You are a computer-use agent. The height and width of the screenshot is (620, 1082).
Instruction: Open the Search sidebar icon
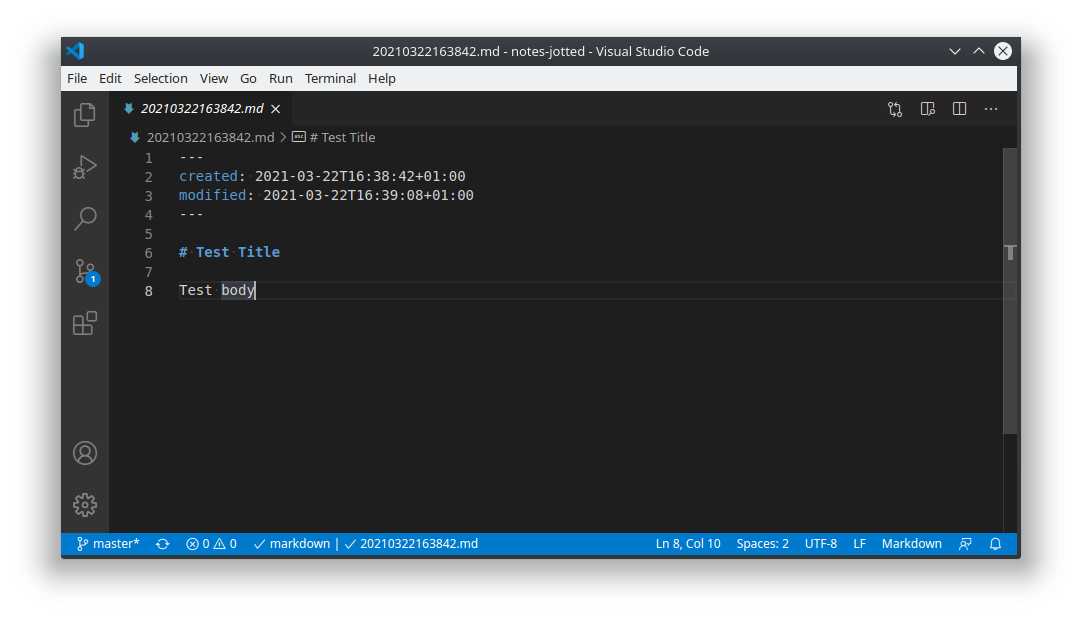(84, 218)
